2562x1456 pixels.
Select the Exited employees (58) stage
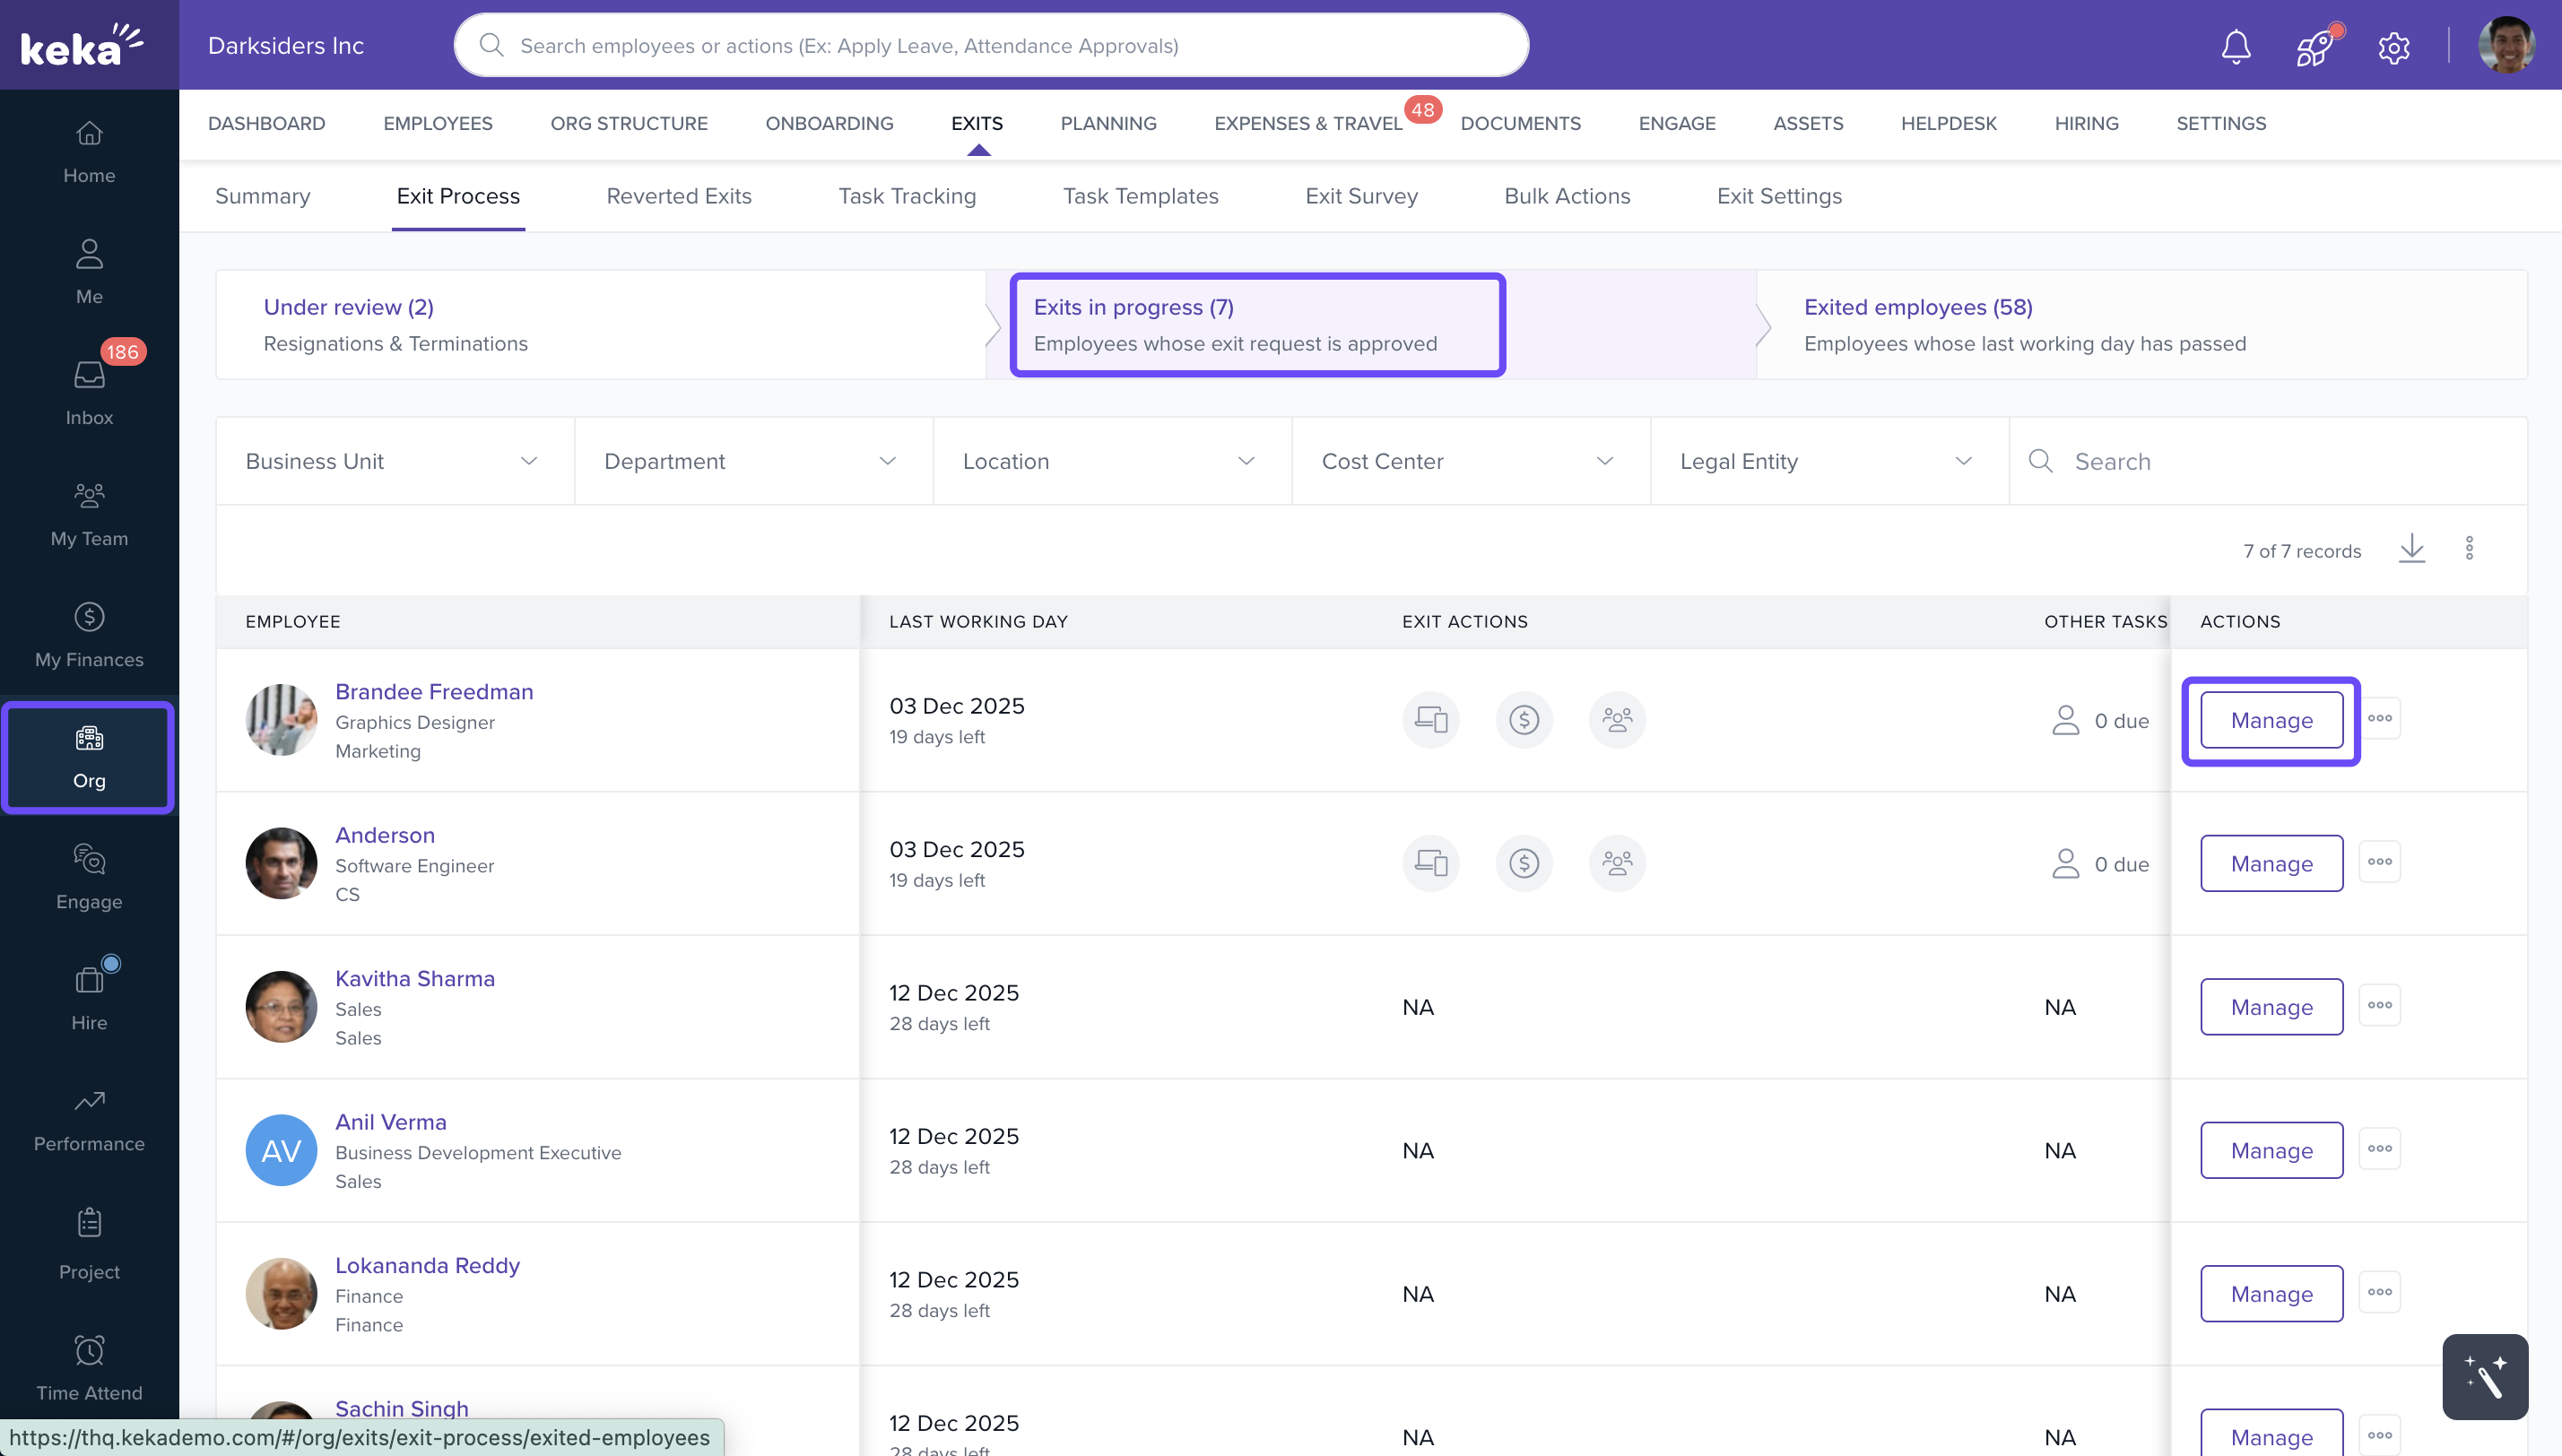click(1917, 307)
